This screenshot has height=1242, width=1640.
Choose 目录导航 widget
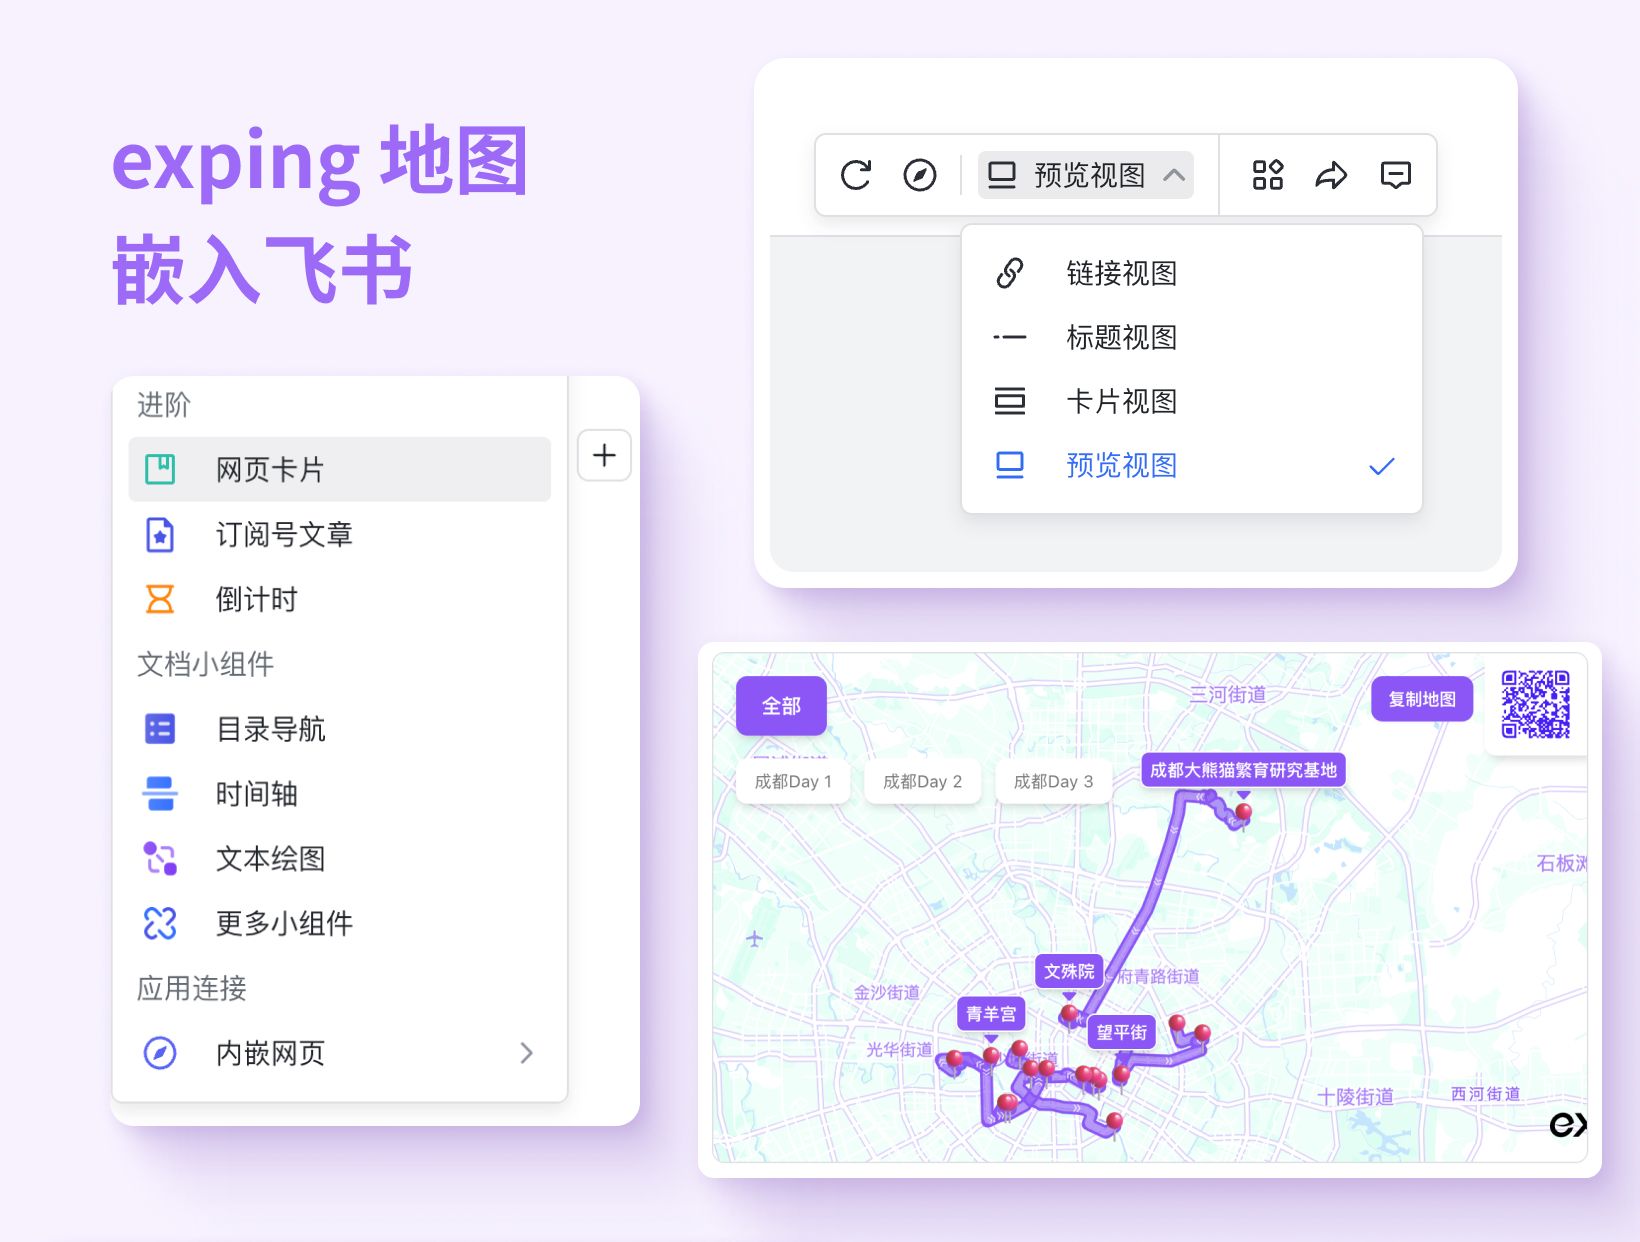pyautogui.click(x=340, y=729)
